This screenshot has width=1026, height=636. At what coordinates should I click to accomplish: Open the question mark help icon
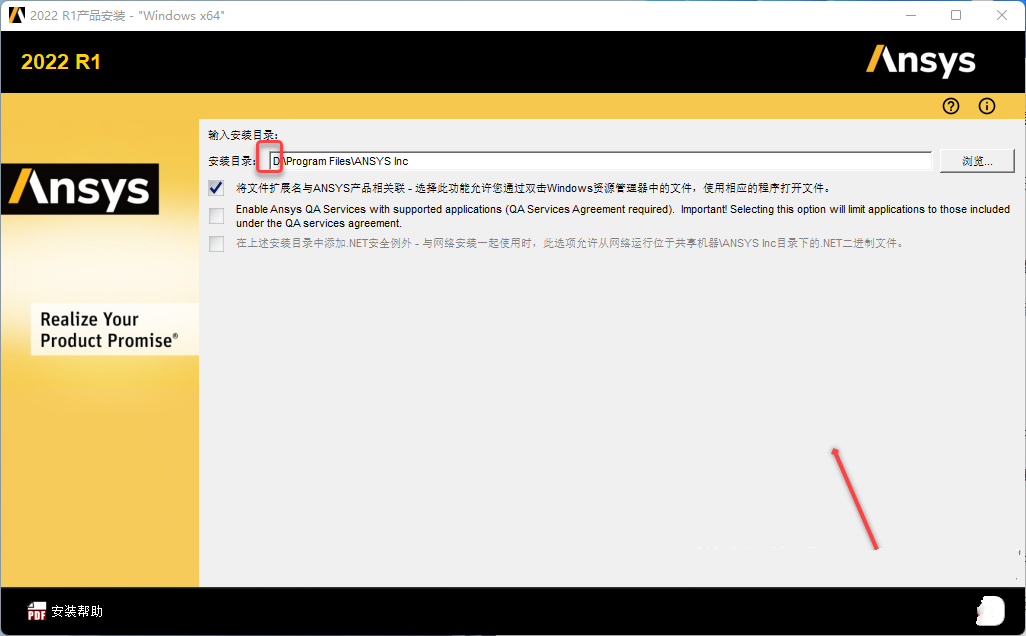coord(951,106)
